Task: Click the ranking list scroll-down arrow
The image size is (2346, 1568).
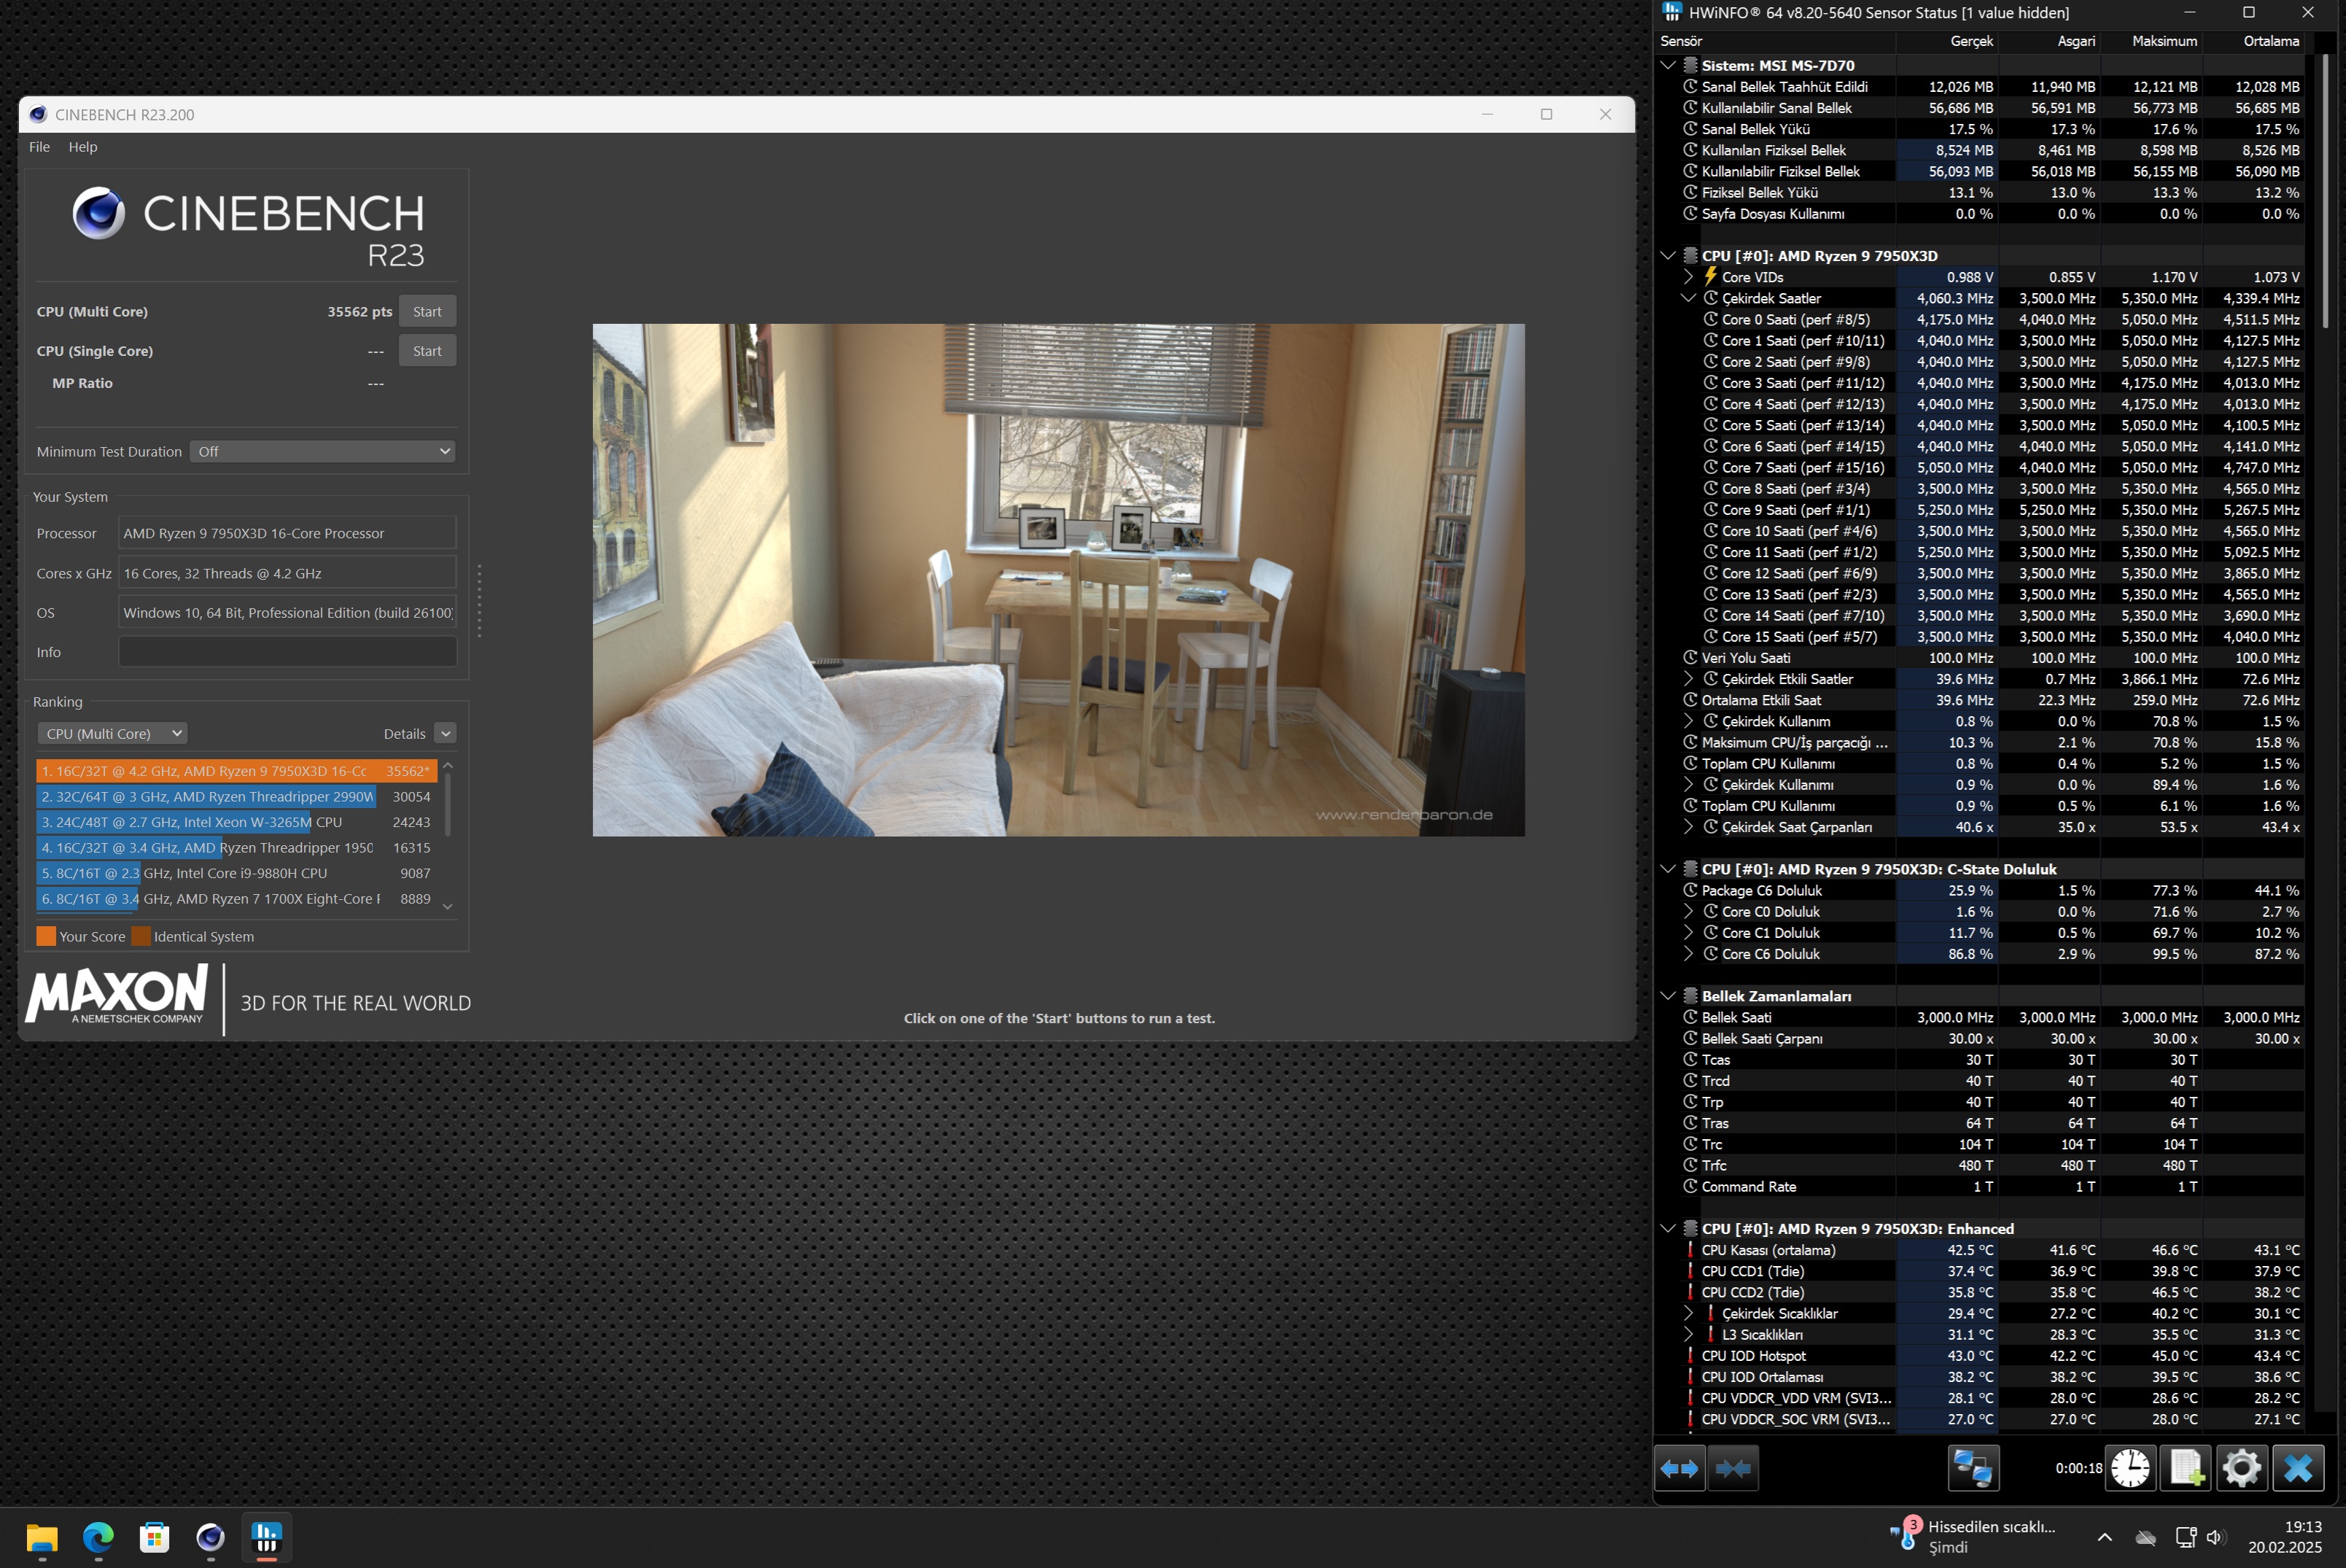Action: pos(448,906)
